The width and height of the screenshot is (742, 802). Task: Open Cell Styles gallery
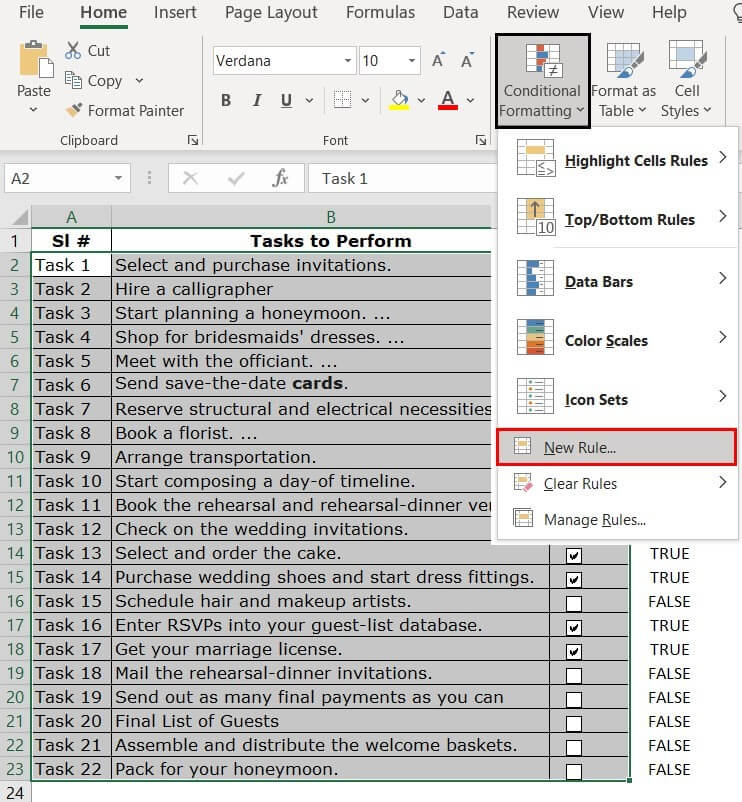pyautogui.click(x=686, y=81)
